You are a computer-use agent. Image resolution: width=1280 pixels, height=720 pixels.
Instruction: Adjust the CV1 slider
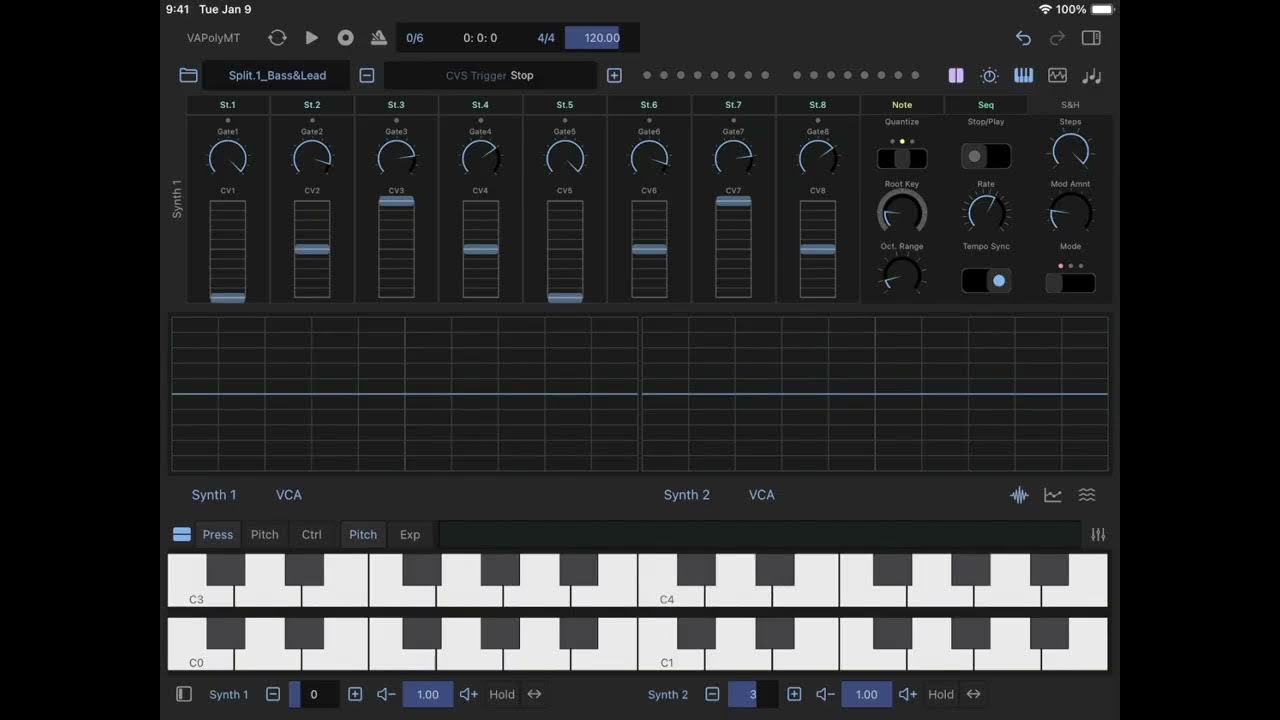(x=228, y=249)
